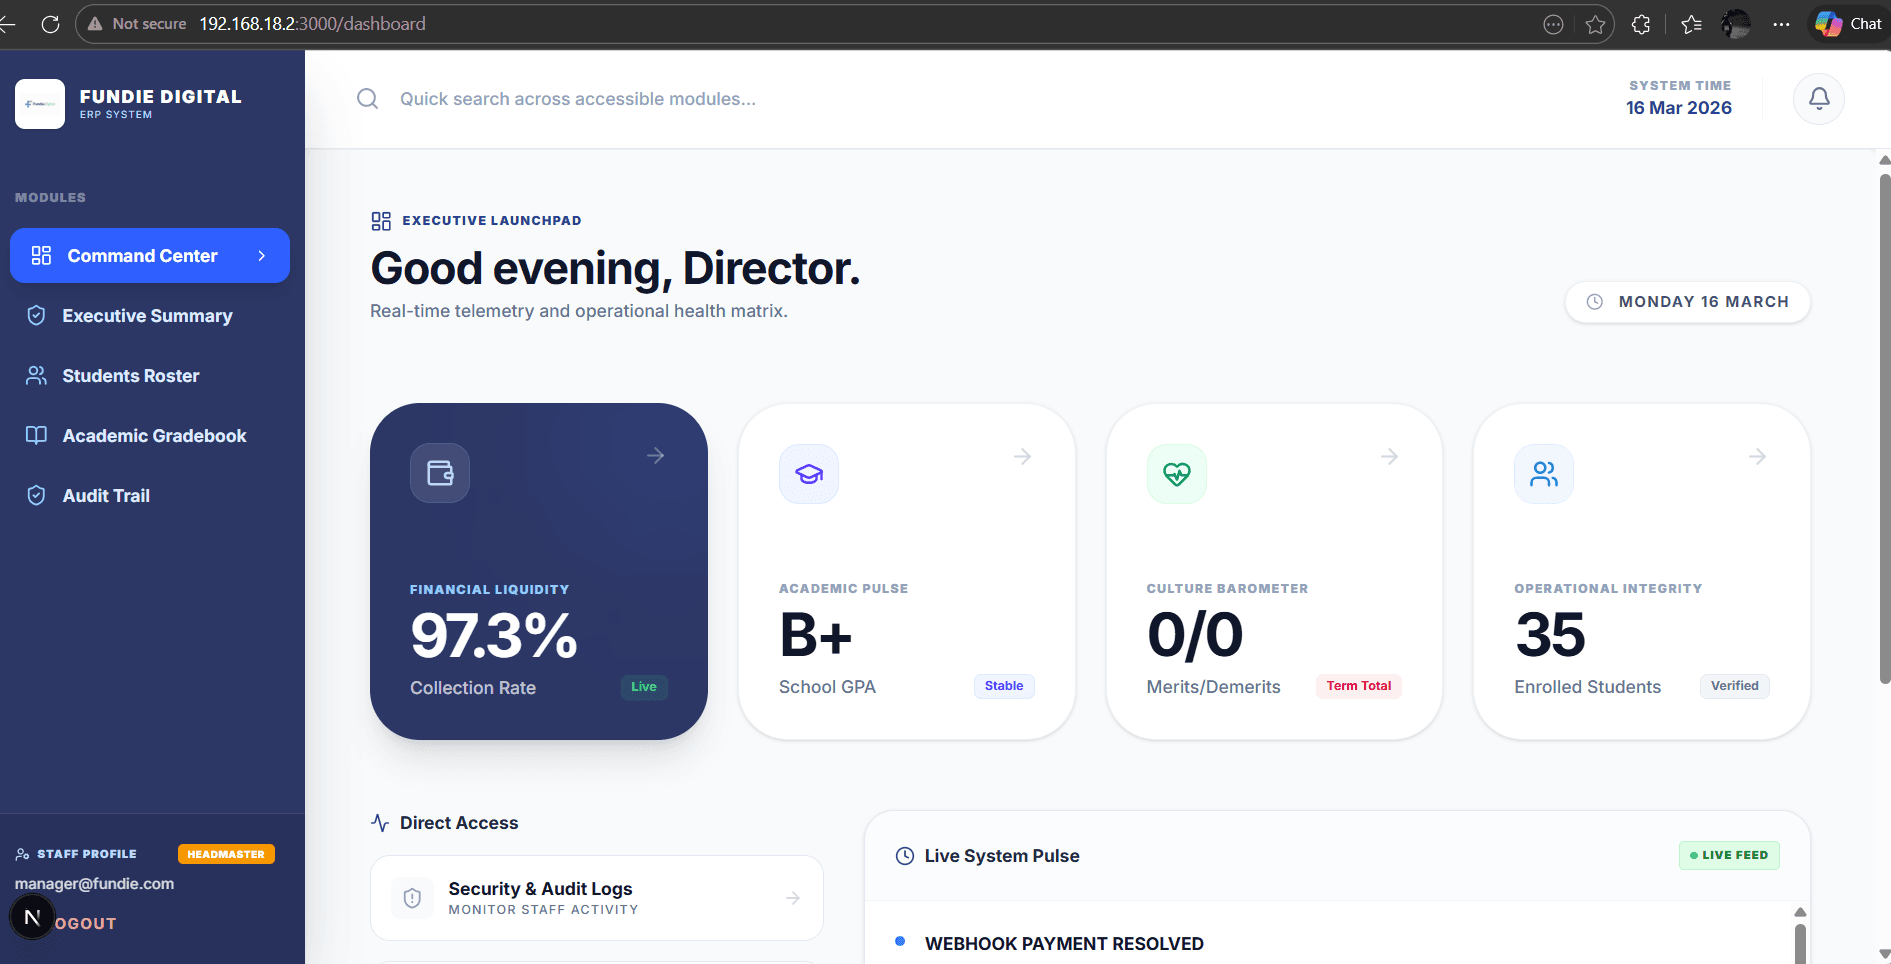Open the browser extensions puzzle icon

[1641, 24]
